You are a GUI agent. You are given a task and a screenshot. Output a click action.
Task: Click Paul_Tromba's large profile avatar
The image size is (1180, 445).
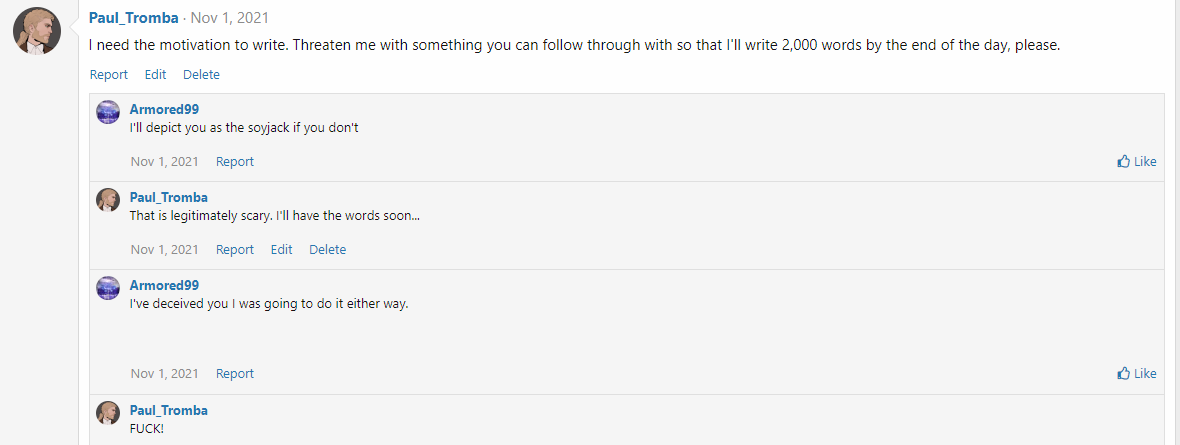point(37,32)
